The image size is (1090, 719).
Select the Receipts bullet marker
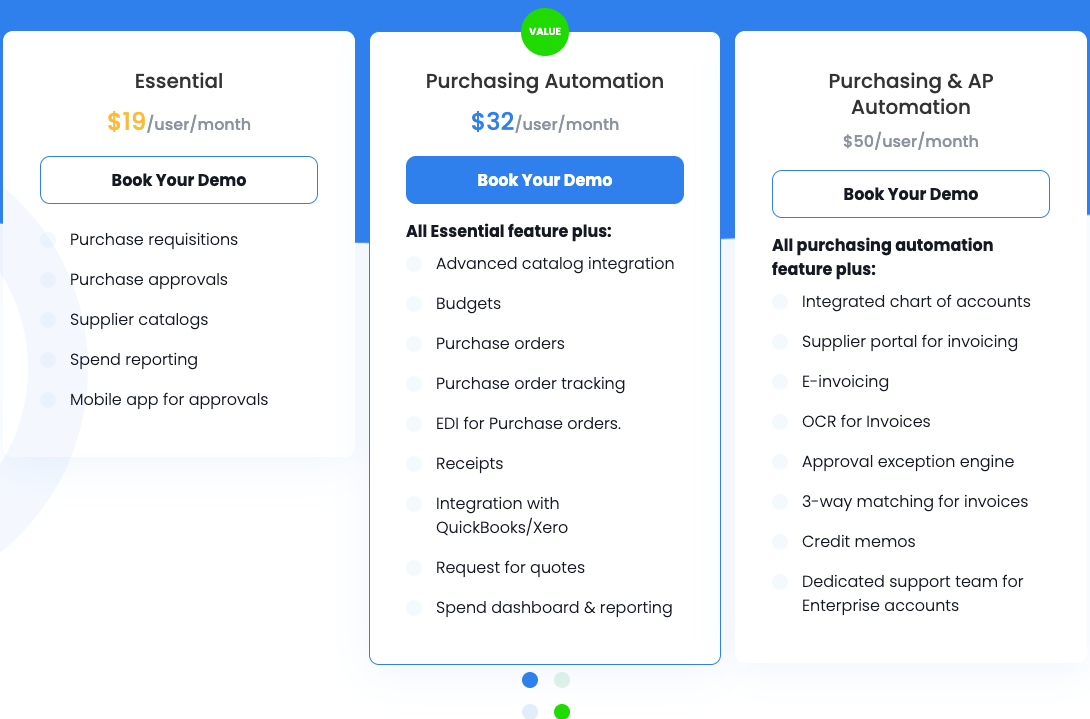pyautogui.click(x=413, y=464)
